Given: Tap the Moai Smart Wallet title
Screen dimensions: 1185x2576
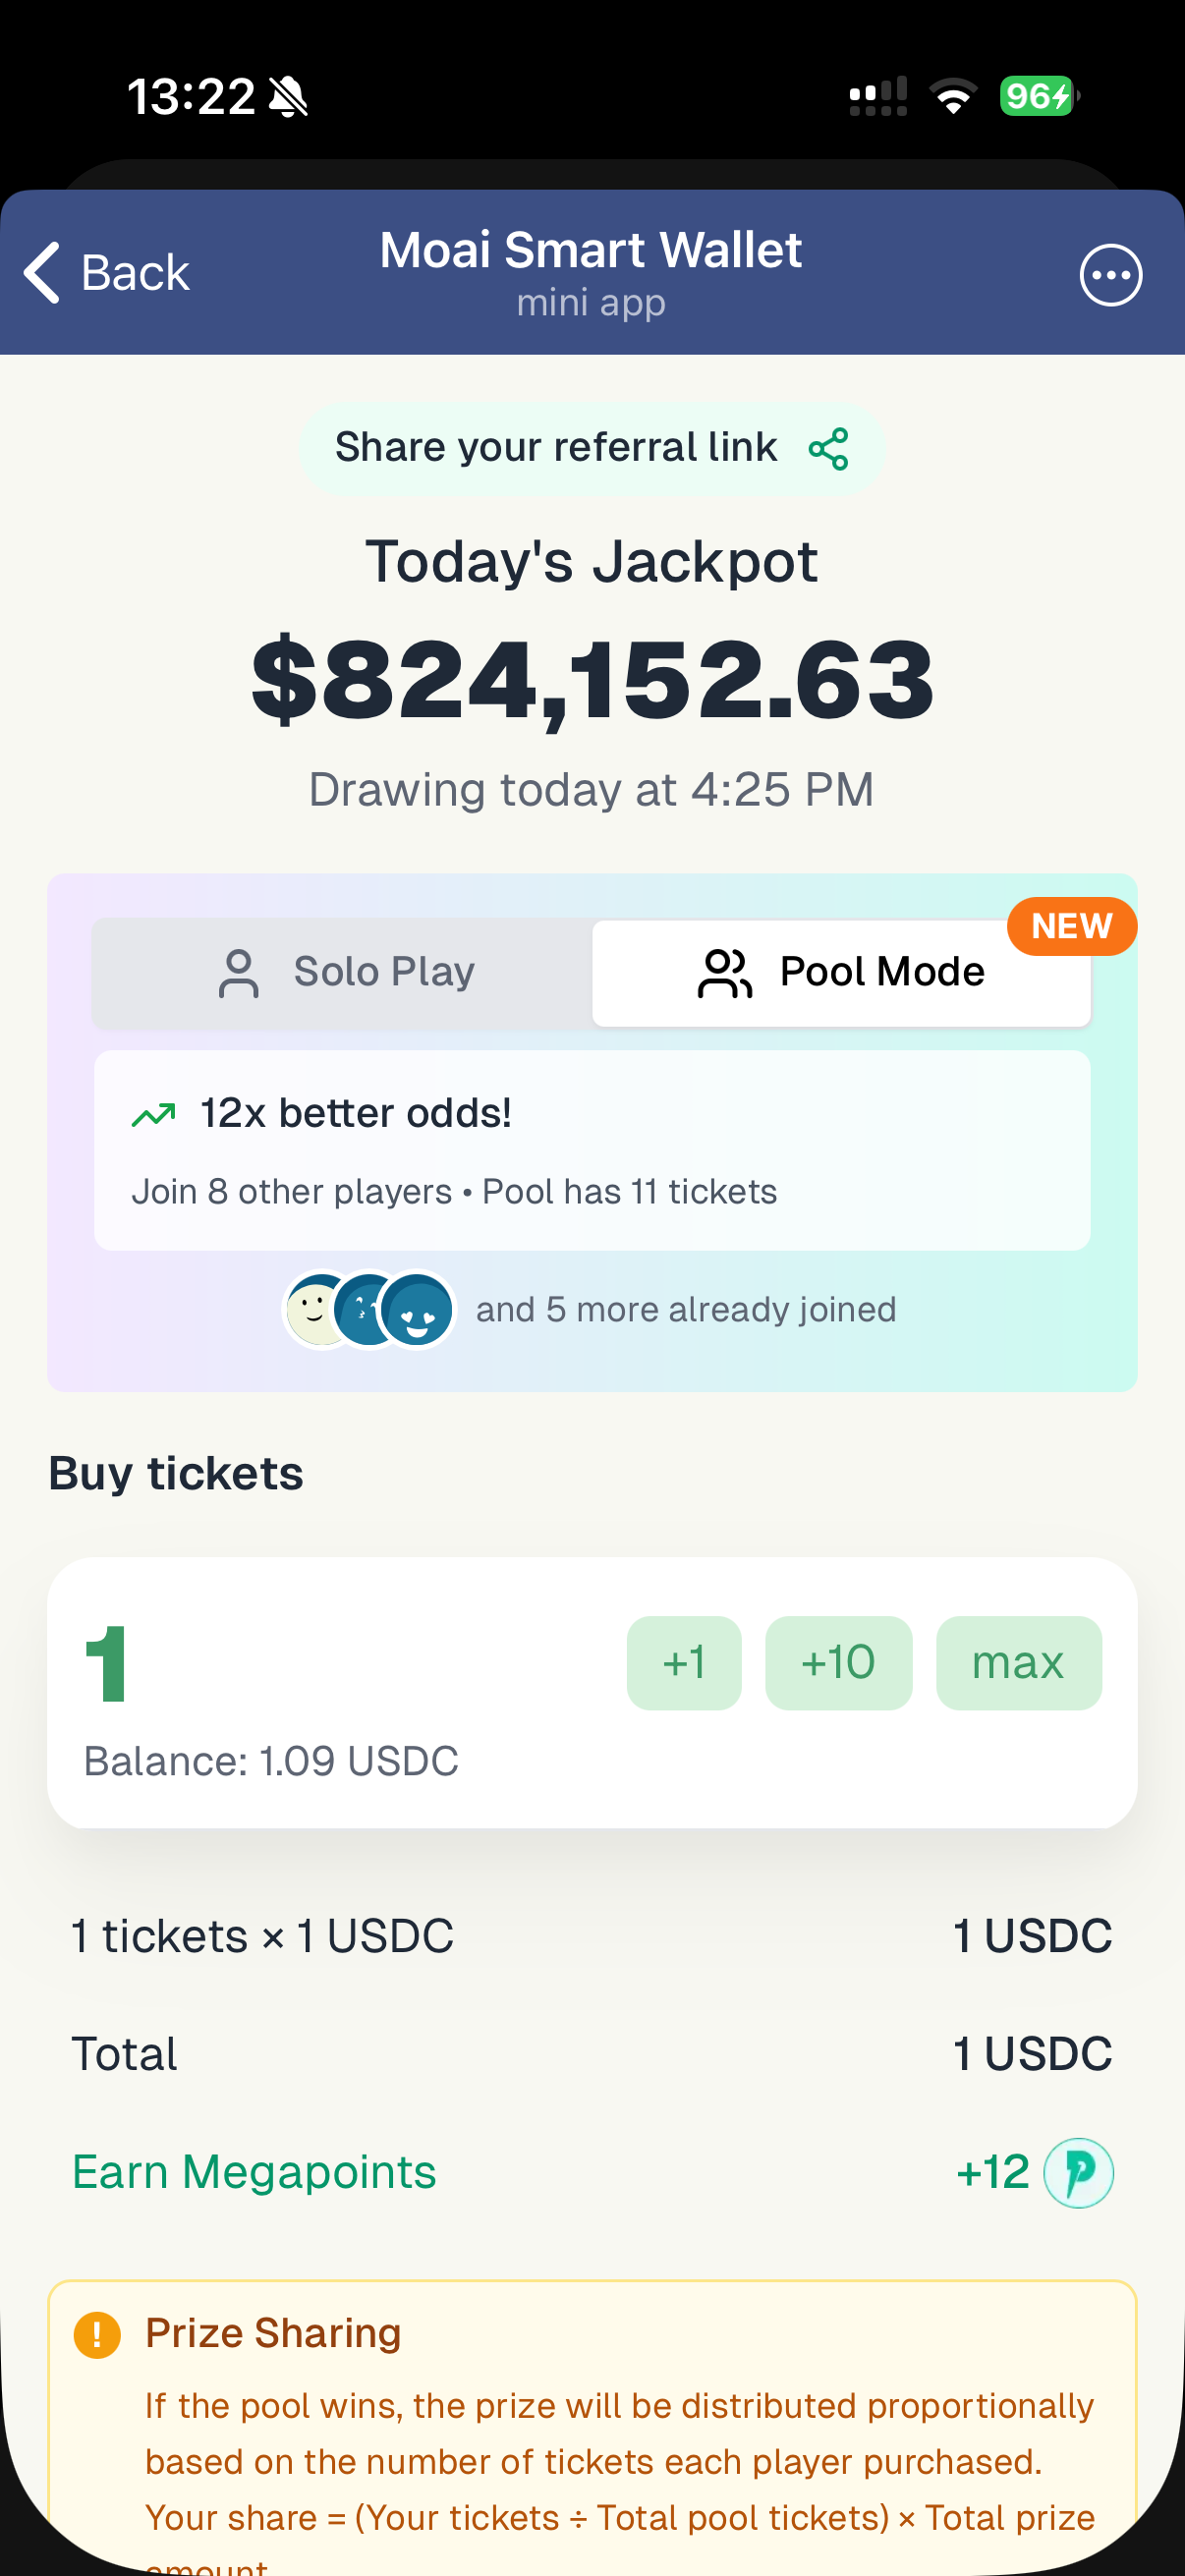Looking at the screenshot, I should click(591, 250).
